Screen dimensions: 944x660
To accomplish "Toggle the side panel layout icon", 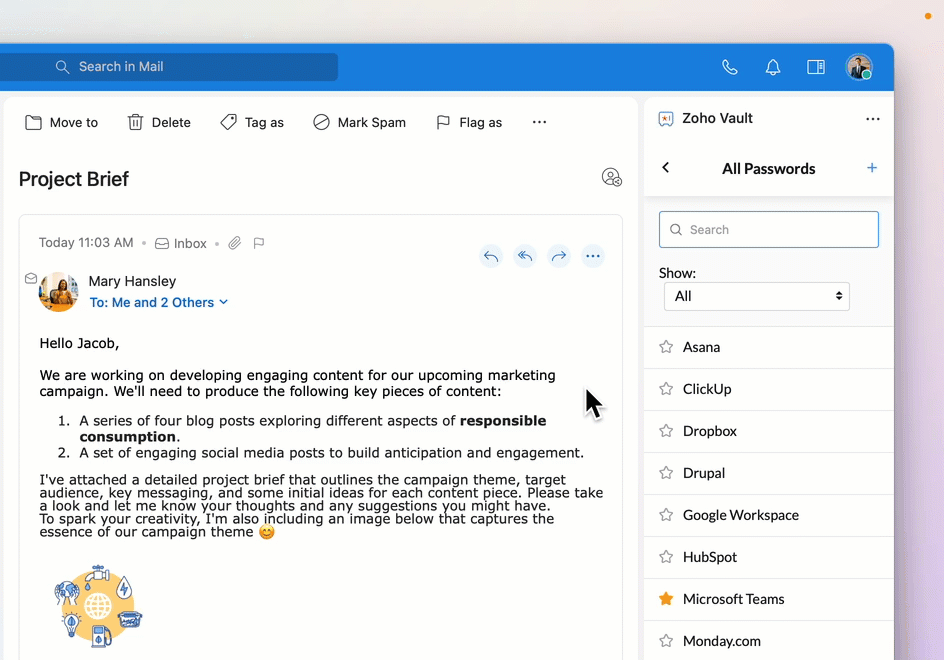I will [816, 67].
